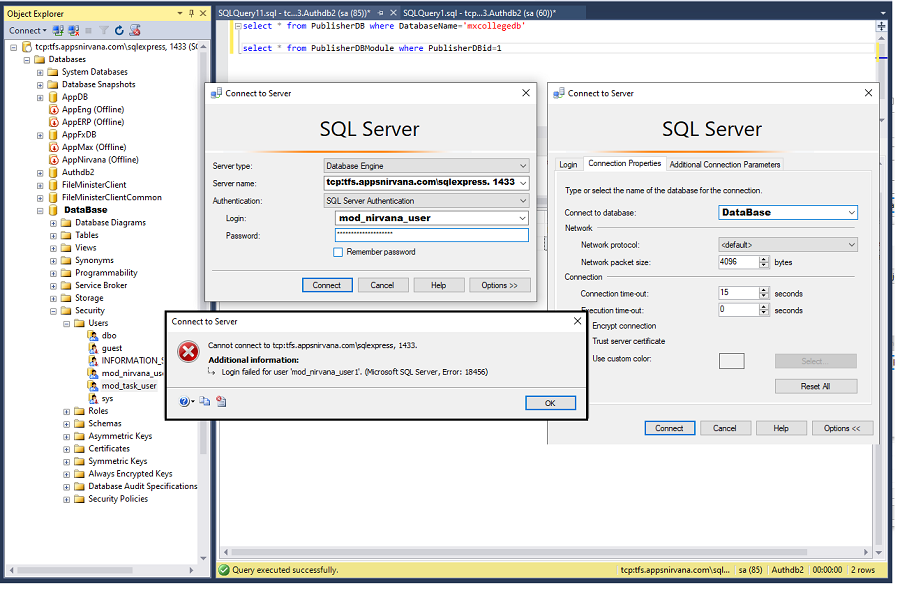Pin the Object Explorer panel with auto-hide icon
This screenshot has height=593, width=900.
coord(192,13)
